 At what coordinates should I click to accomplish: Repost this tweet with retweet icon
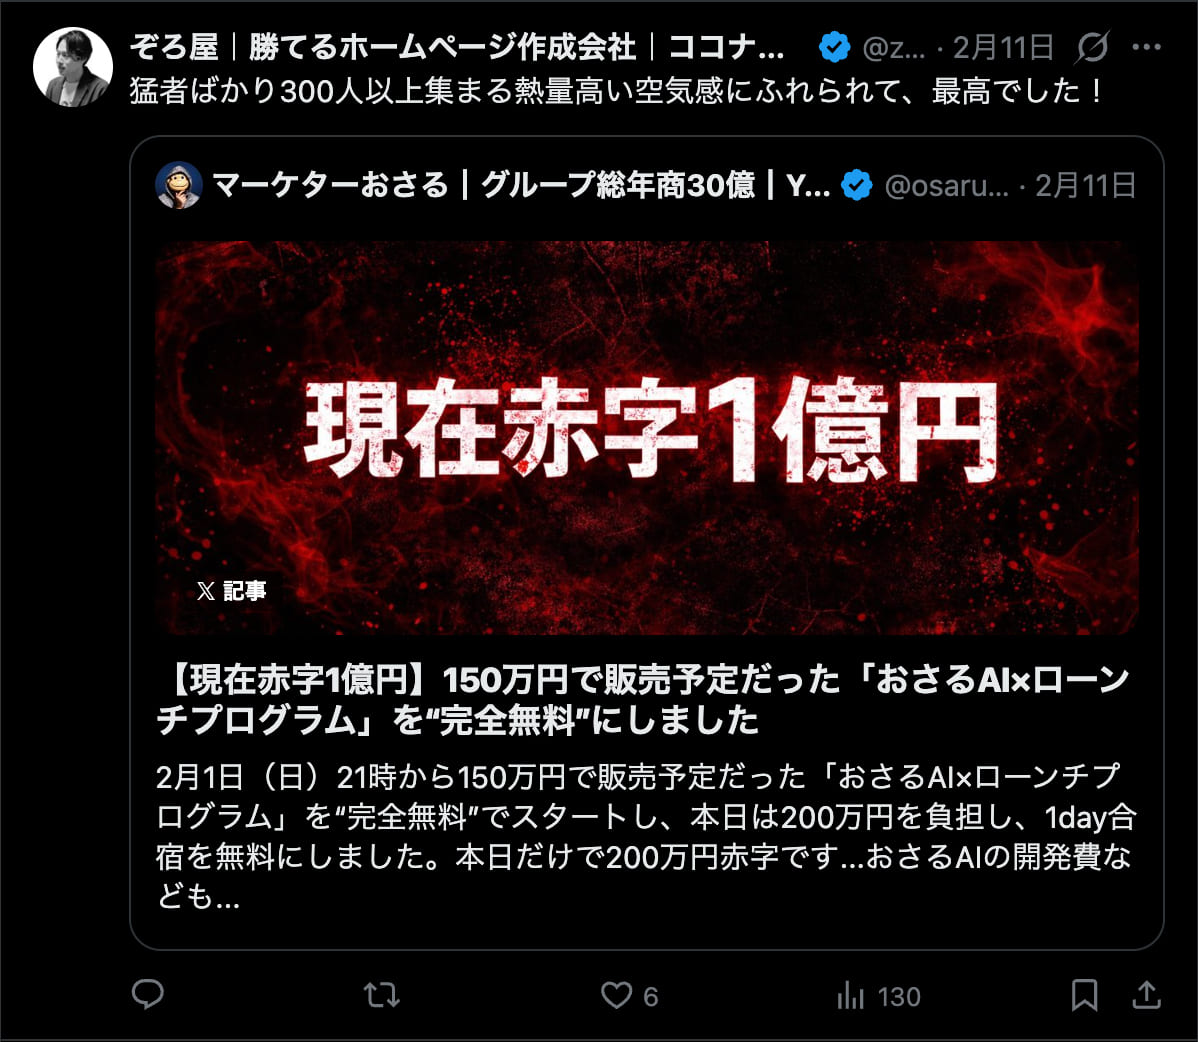click(x=381, y=995)
